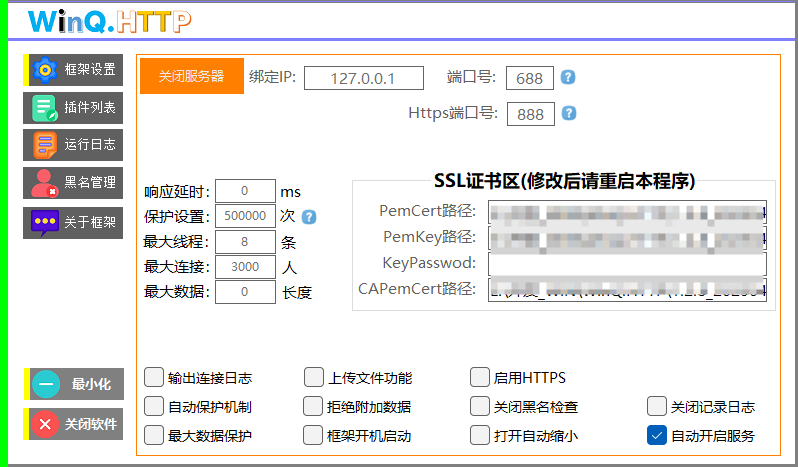Focus the 最大线程 field showing 8
Viewport: 798px width, 467px height.
pyautogui.click(x=245, y=242)
